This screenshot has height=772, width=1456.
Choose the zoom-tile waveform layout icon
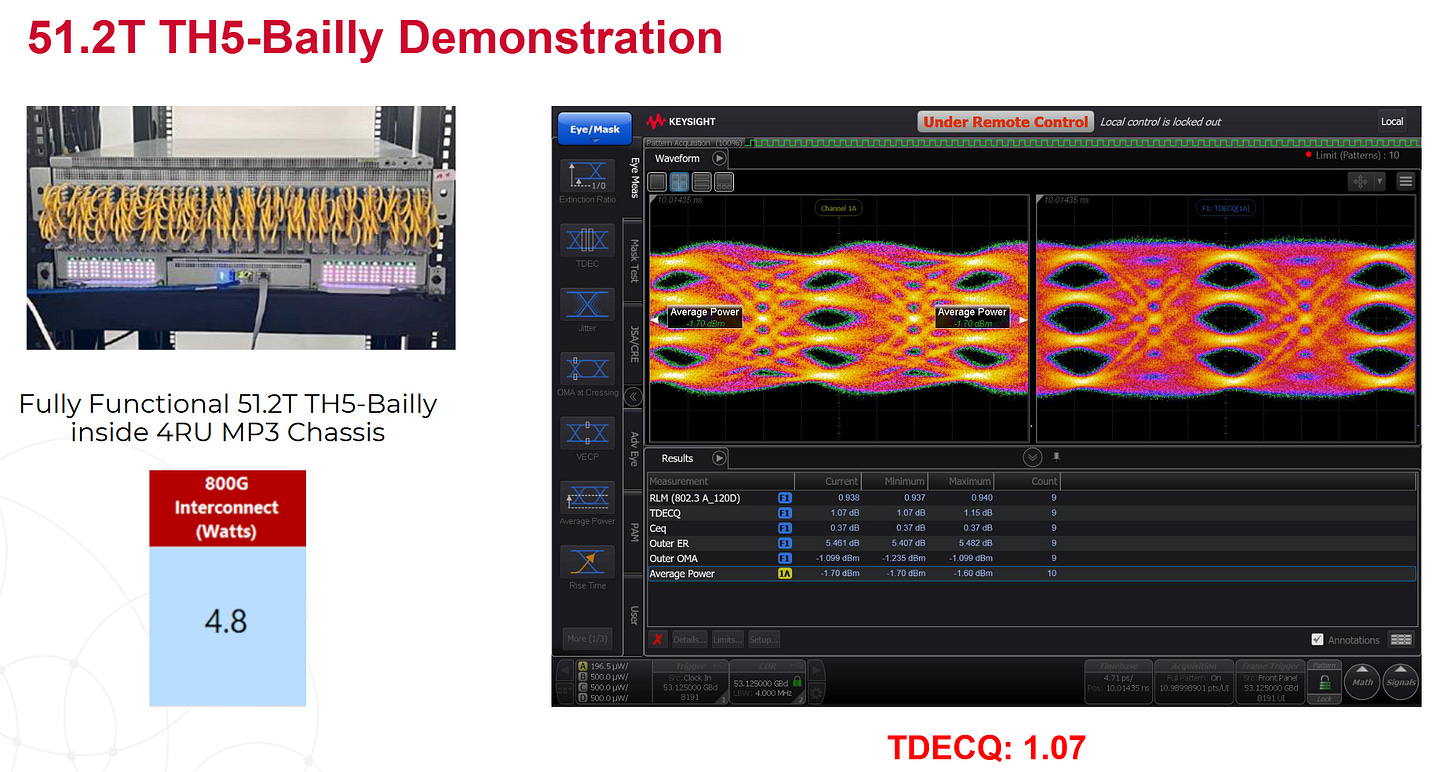click(x=724, y=182)
